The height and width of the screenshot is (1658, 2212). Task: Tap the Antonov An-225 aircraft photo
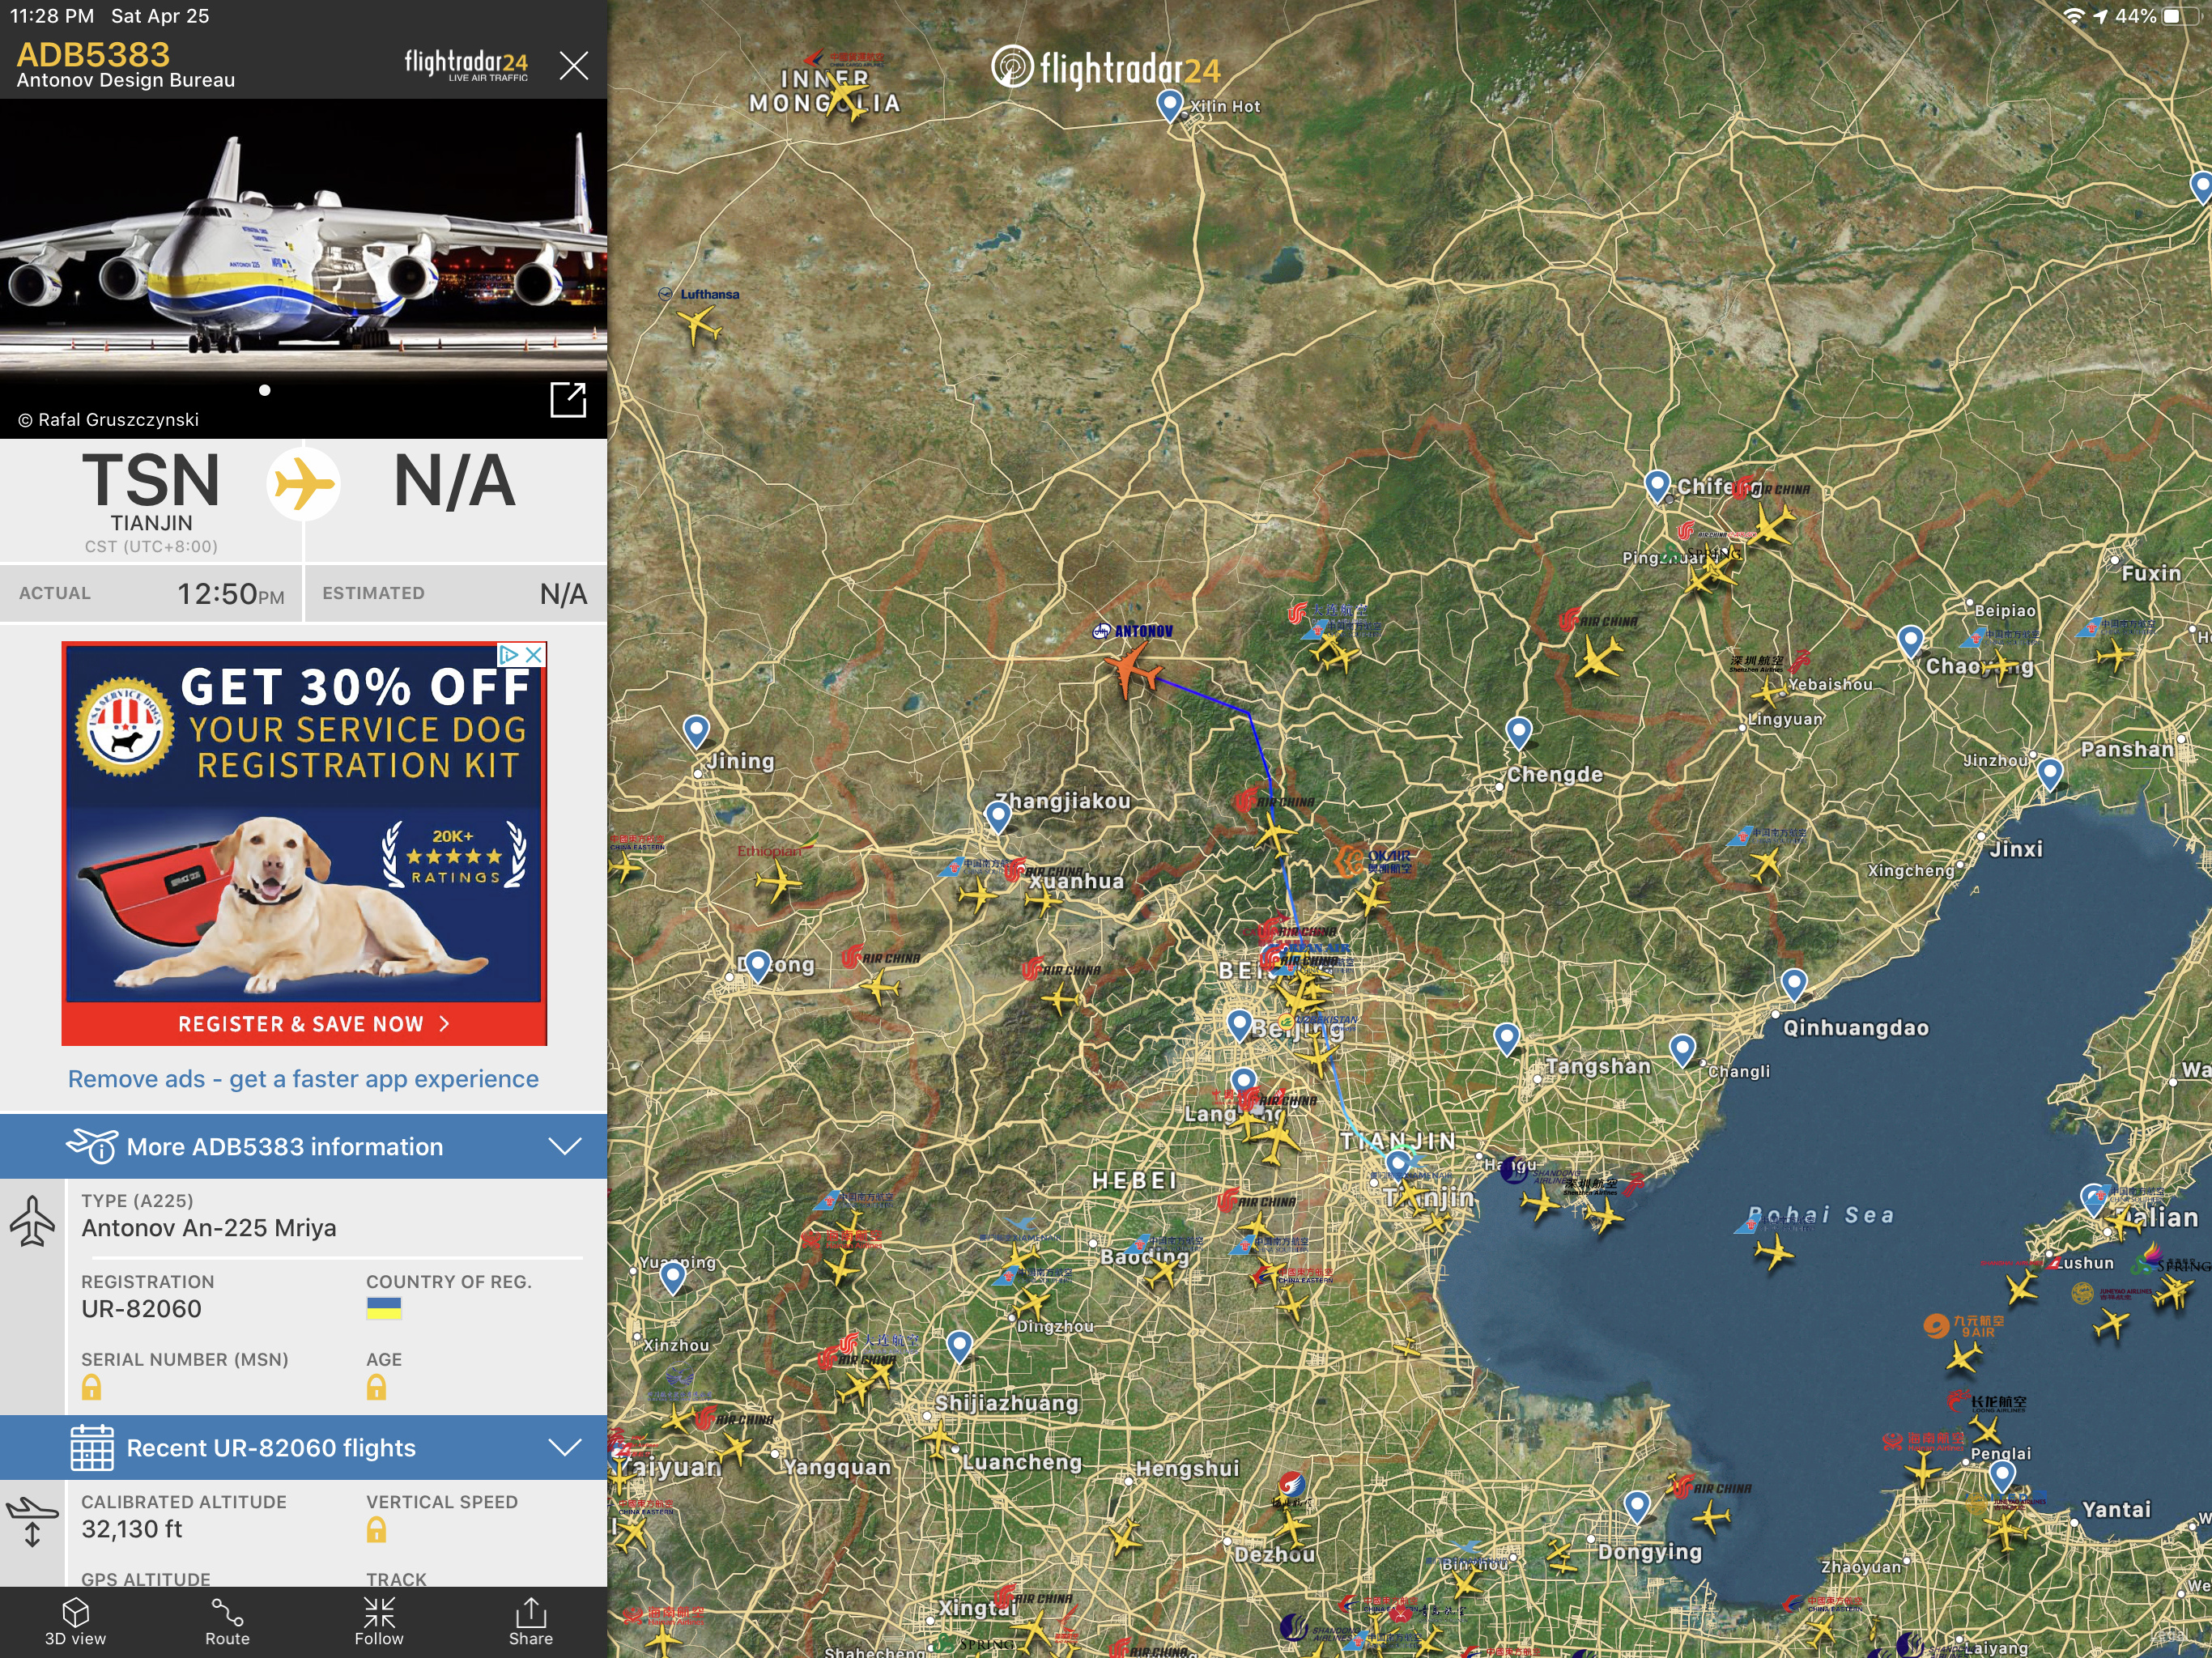[x=303, y=250]
